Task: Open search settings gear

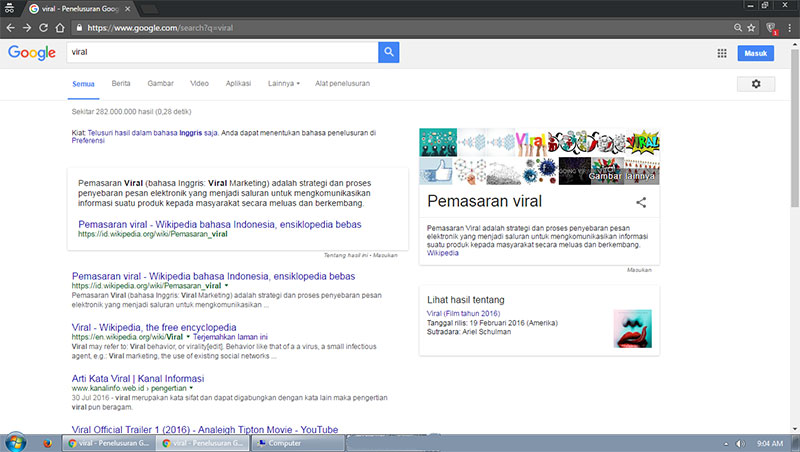Action: pyautogui.click(x=756, y=84)
